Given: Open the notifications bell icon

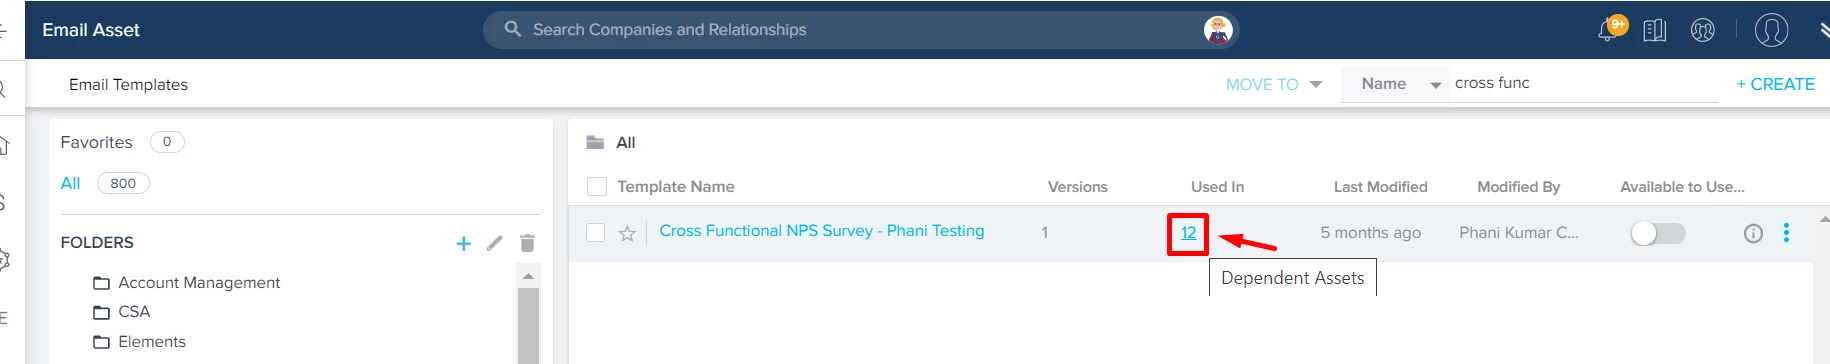Looking at the screenshot, I should (1610, 30).
